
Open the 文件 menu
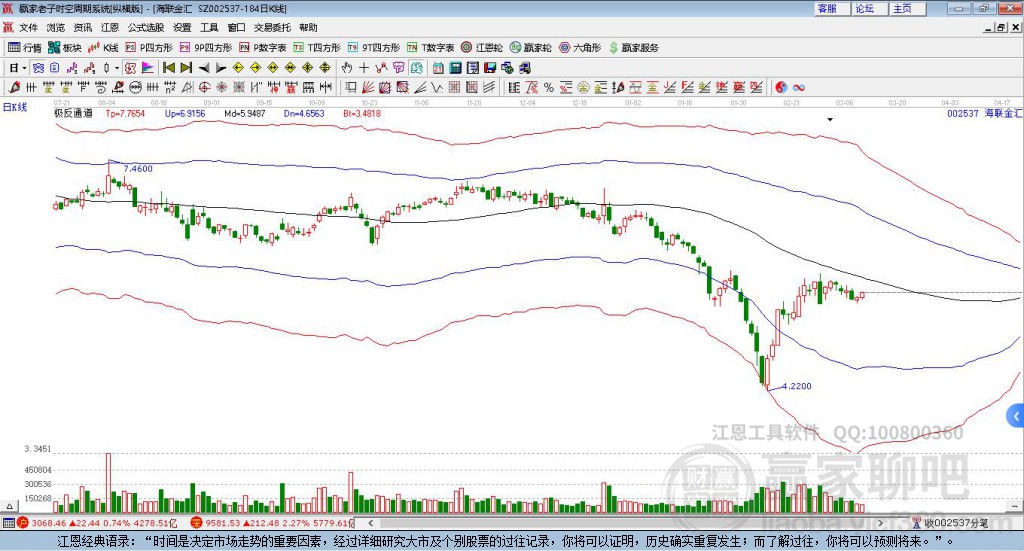click(x=28, y=27)
